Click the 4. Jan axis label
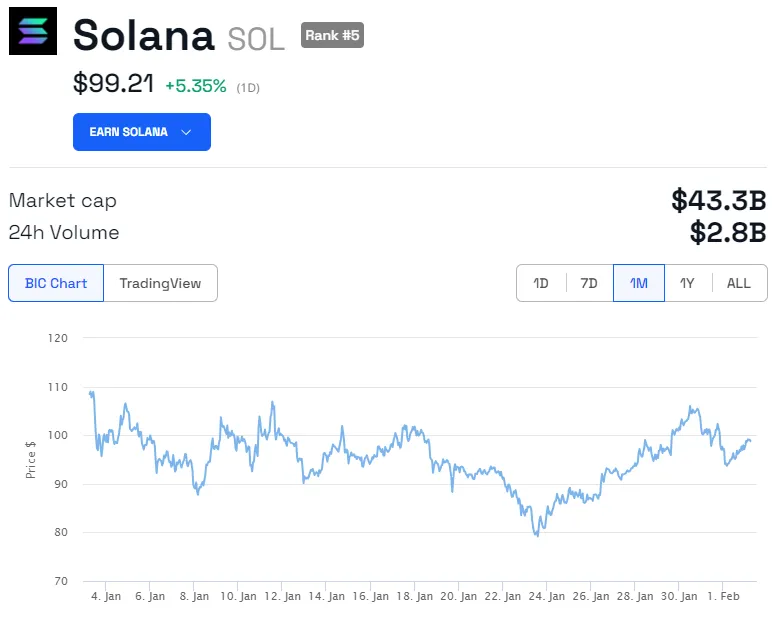Image resolution: width=774 pixels, height=623 pixels. pyautogui.click(x=105, y=596)
